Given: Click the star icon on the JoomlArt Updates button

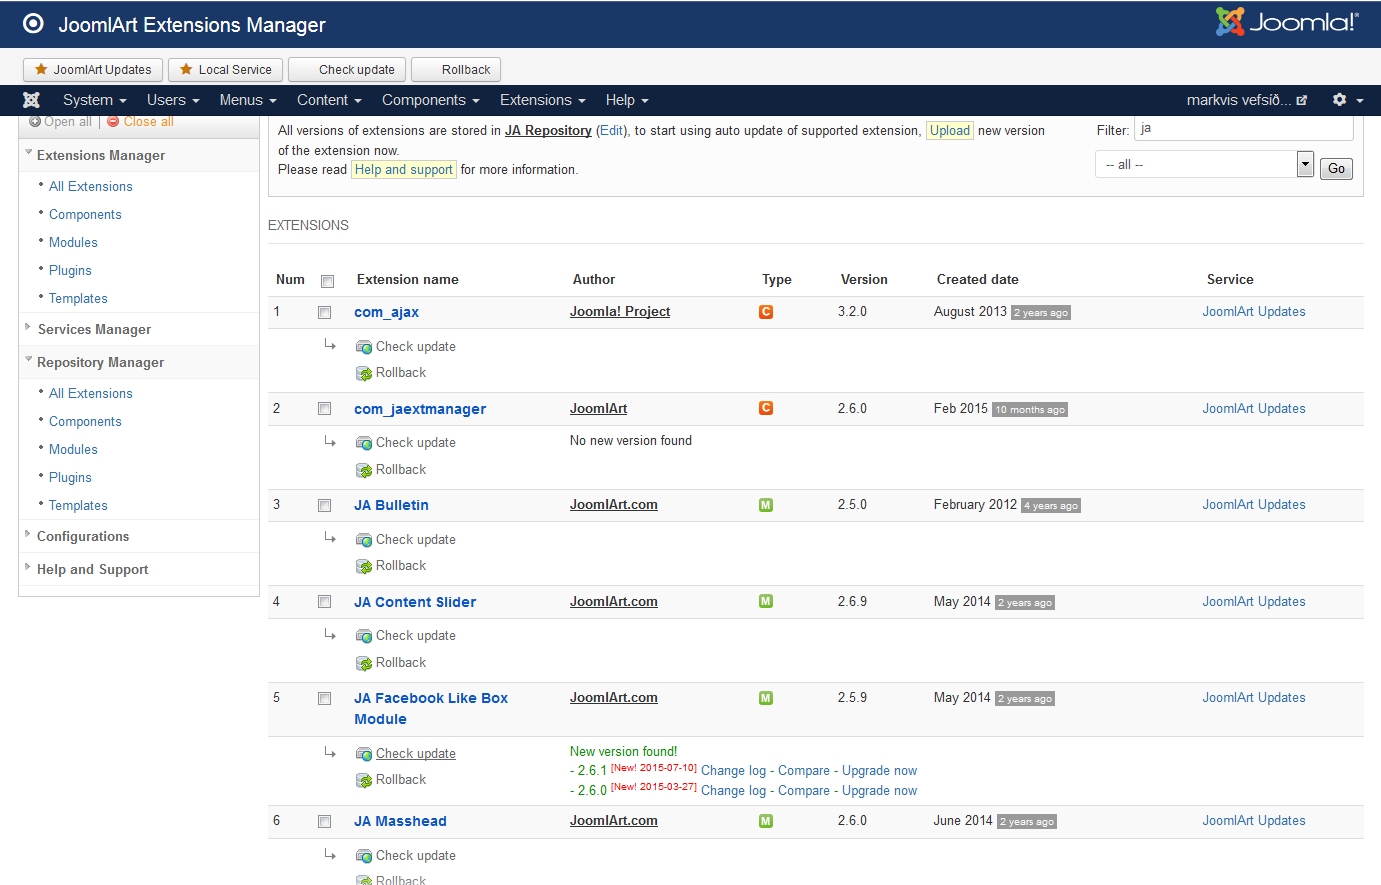Looking at the screenshot, I should tap(41, 70).
